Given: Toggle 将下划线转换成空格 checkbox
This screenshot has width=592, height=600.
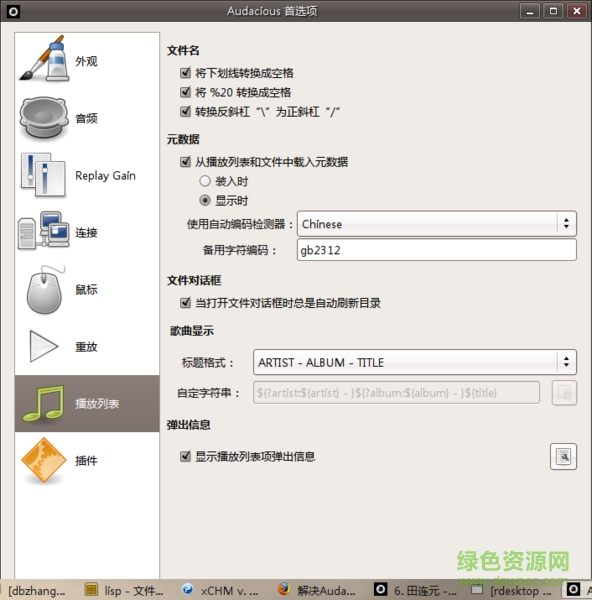Looking at the screenshot, I should [x=185, y=73].
